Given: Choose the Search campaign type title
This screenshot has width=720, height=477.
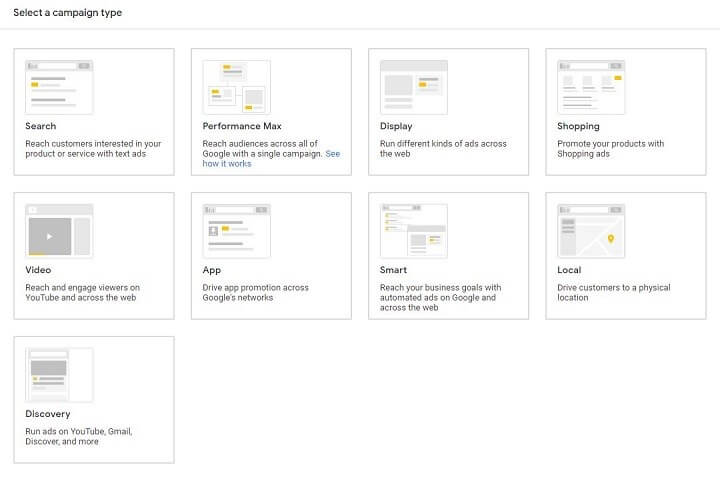Looking at the screenshot, I should (41, 127).
